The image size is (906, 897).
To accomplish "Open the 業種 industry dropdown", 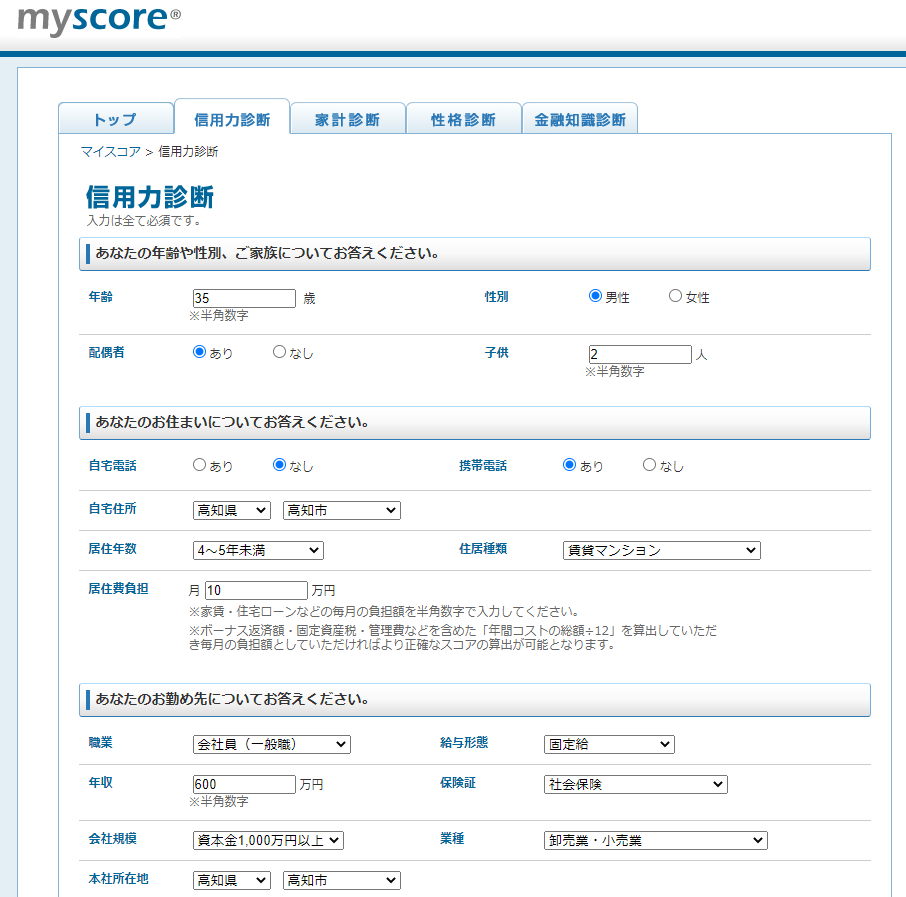I will pos(656,840).
